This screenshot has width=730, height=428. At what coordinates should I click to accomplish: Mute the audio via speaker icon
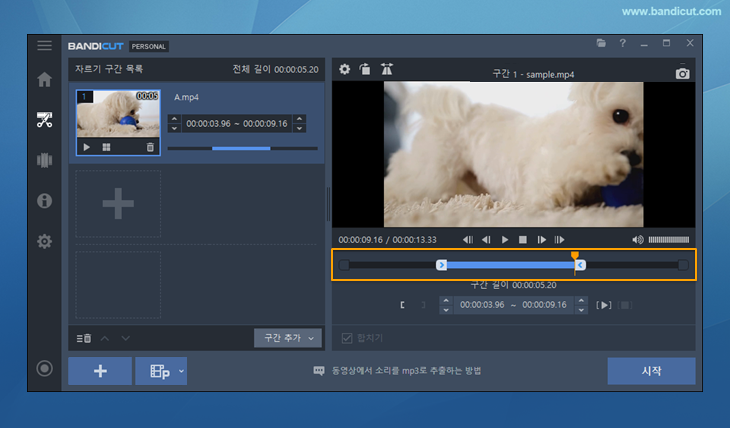(x=637, y=240)
